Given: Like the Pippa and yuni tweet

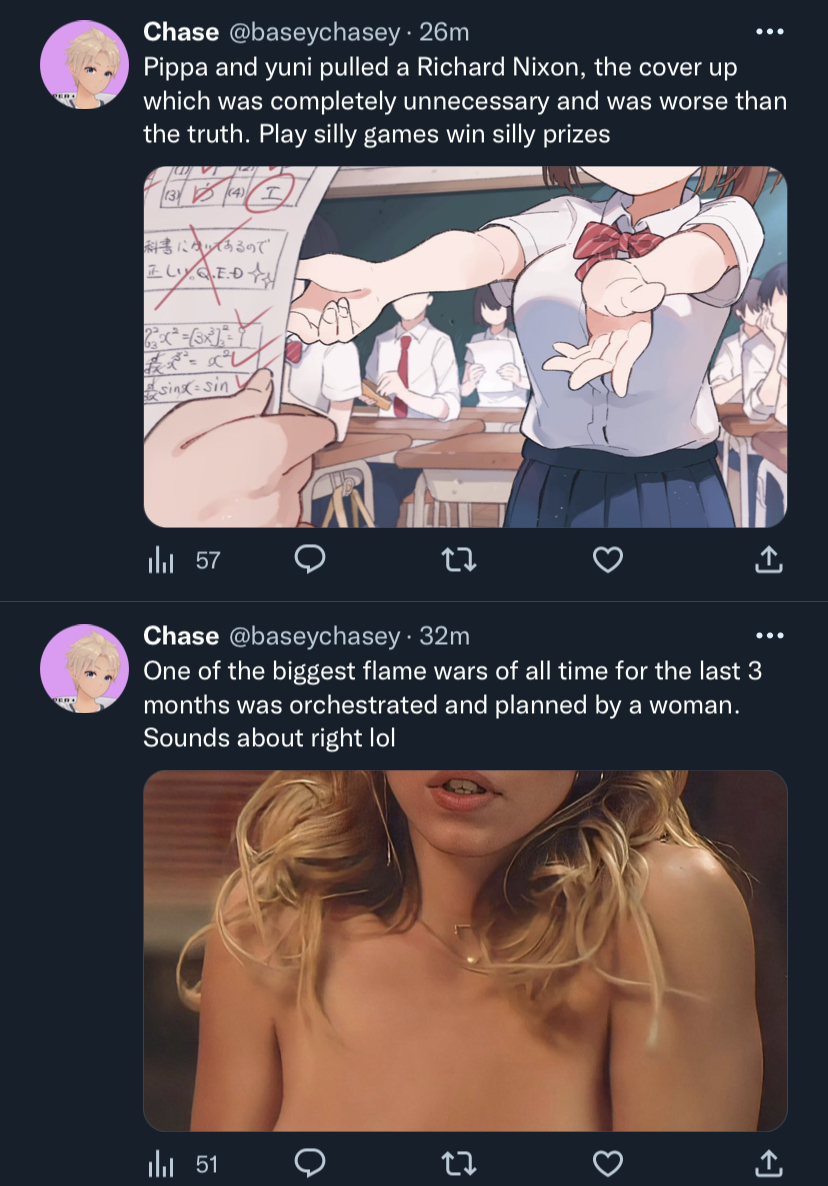Looking at the screenshot, I should 607,560.
